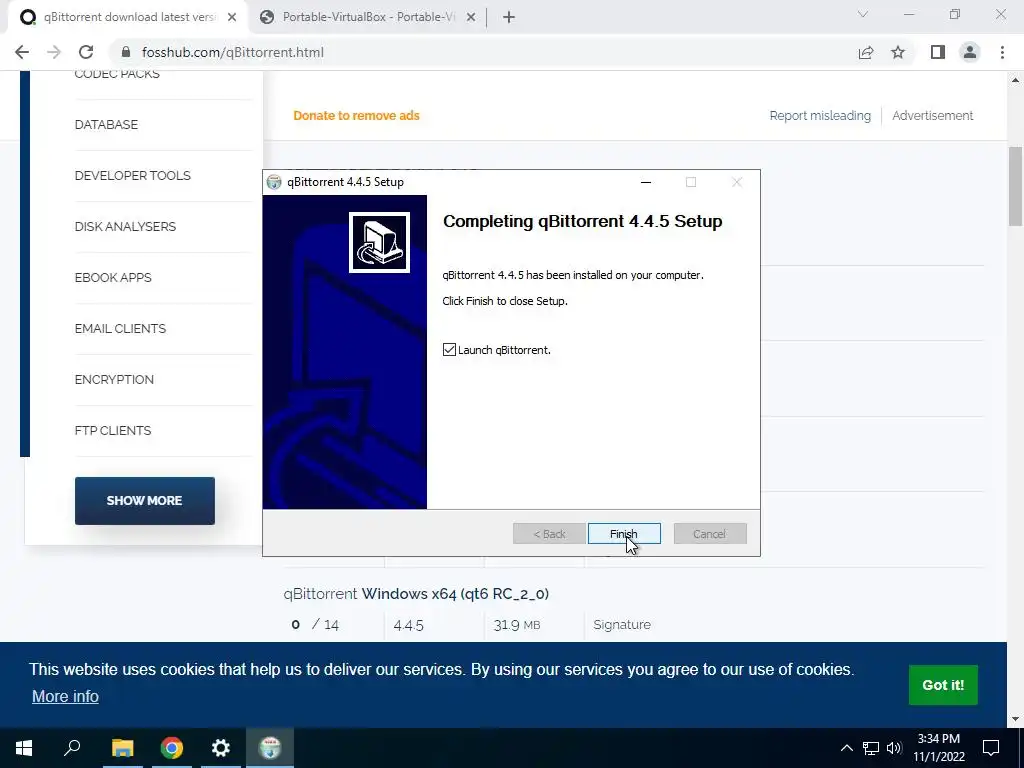Open the Database category

[x=106, y=125]
